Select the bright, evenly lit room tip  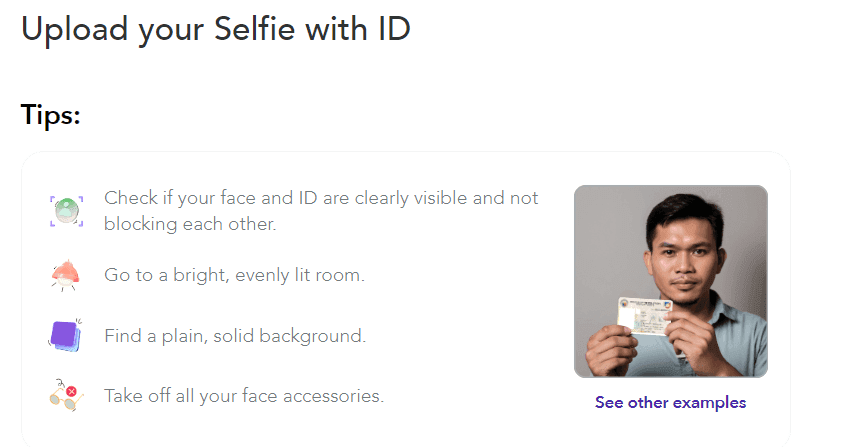tap(234, 275)
